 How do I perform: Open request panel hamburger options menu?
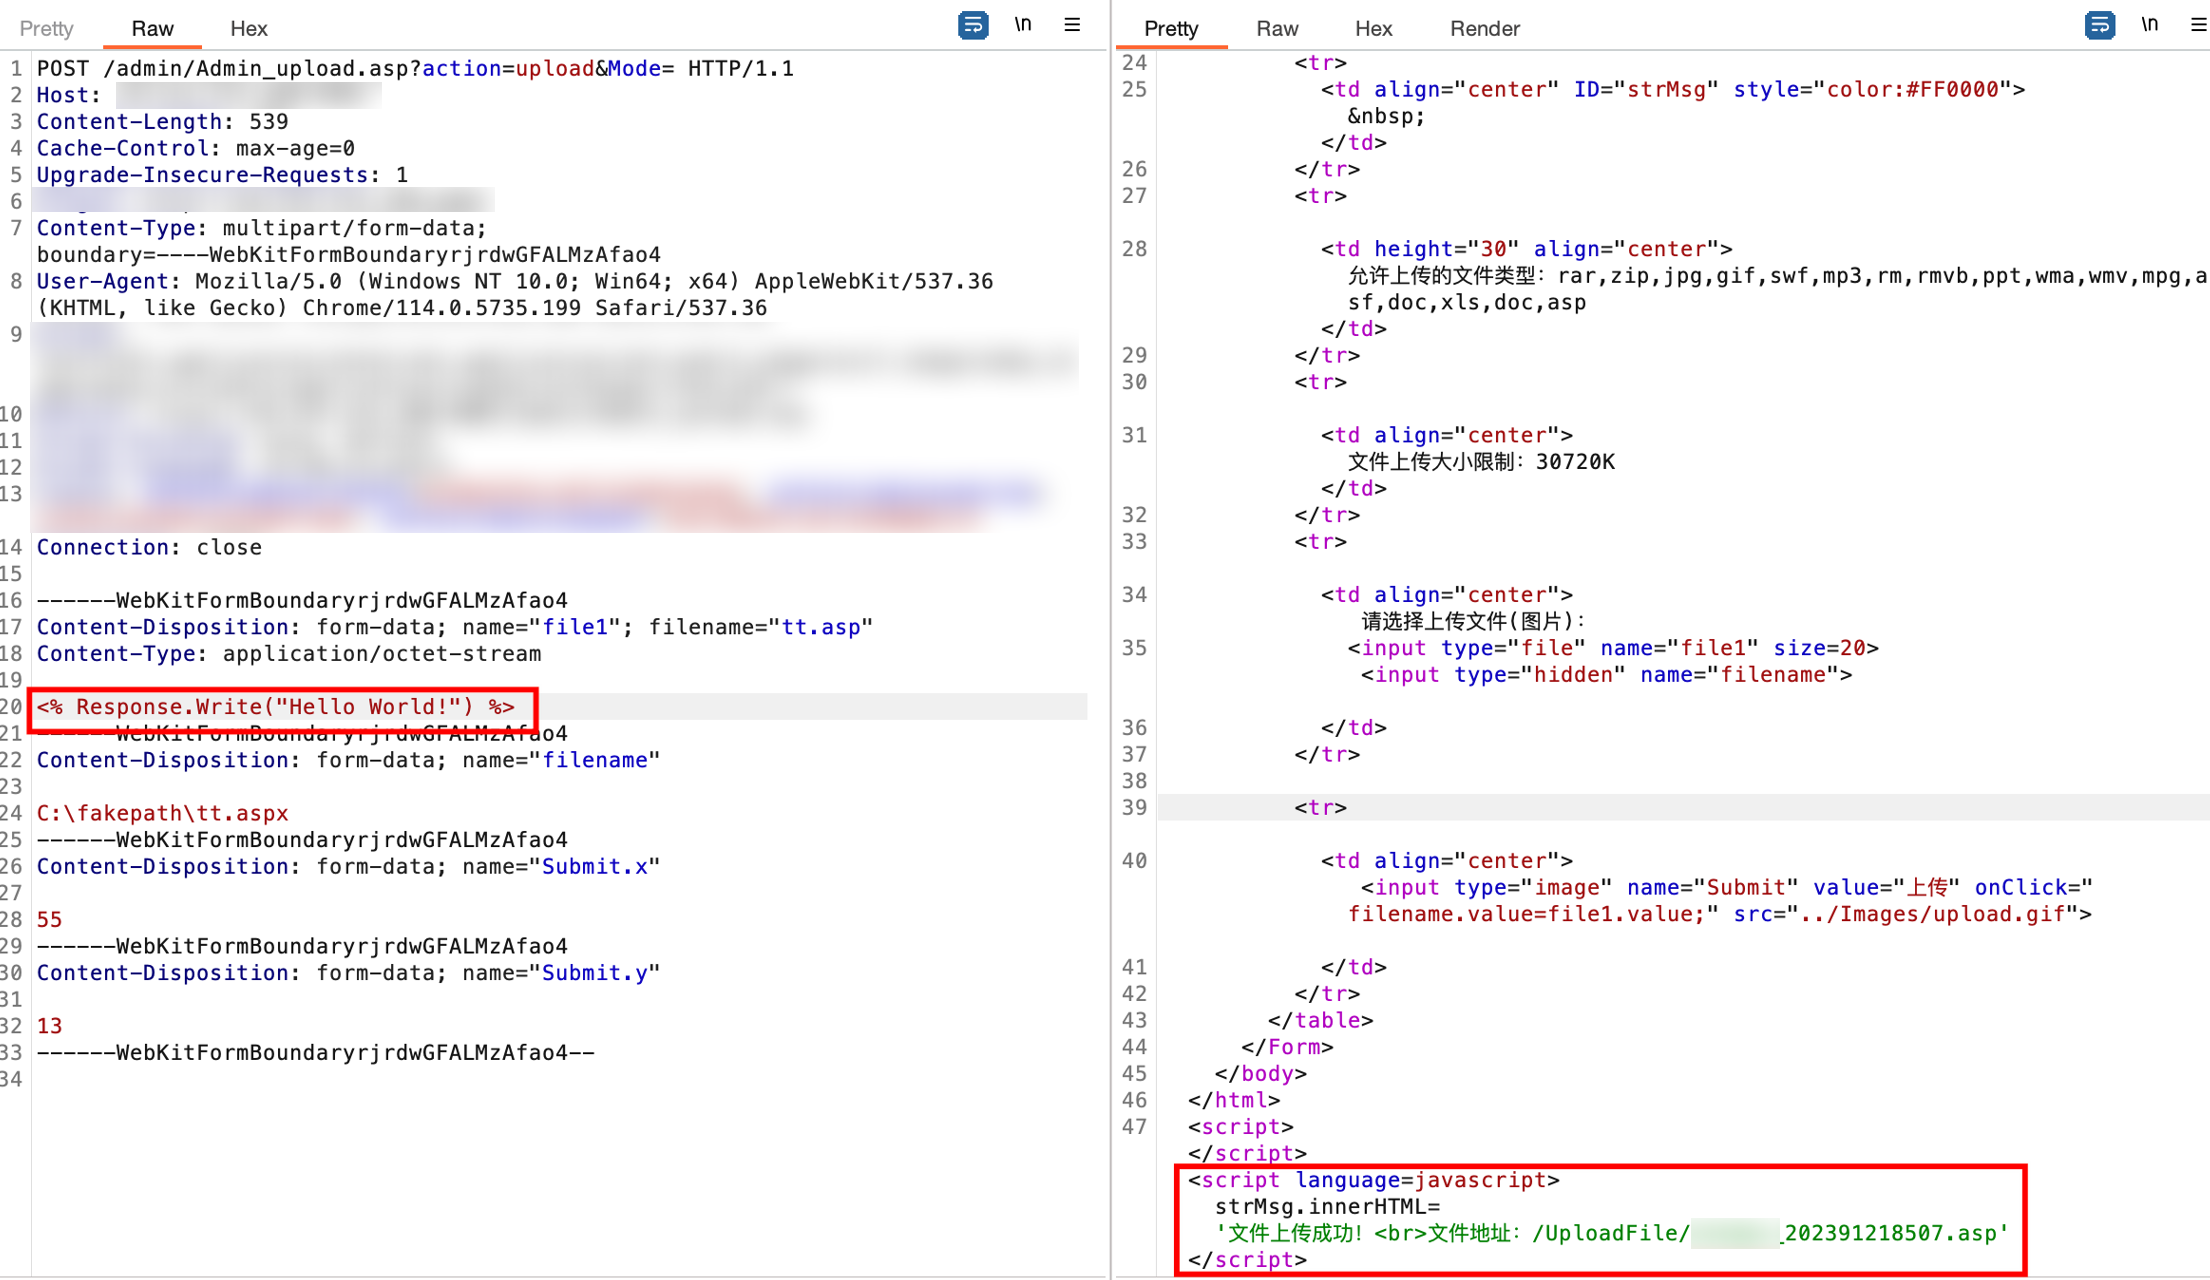(x=1072, y=25)
